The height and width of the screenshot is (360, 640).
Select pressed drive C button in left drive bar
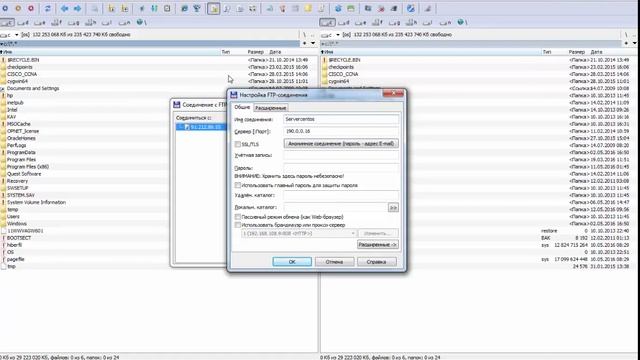click(7, 22)
